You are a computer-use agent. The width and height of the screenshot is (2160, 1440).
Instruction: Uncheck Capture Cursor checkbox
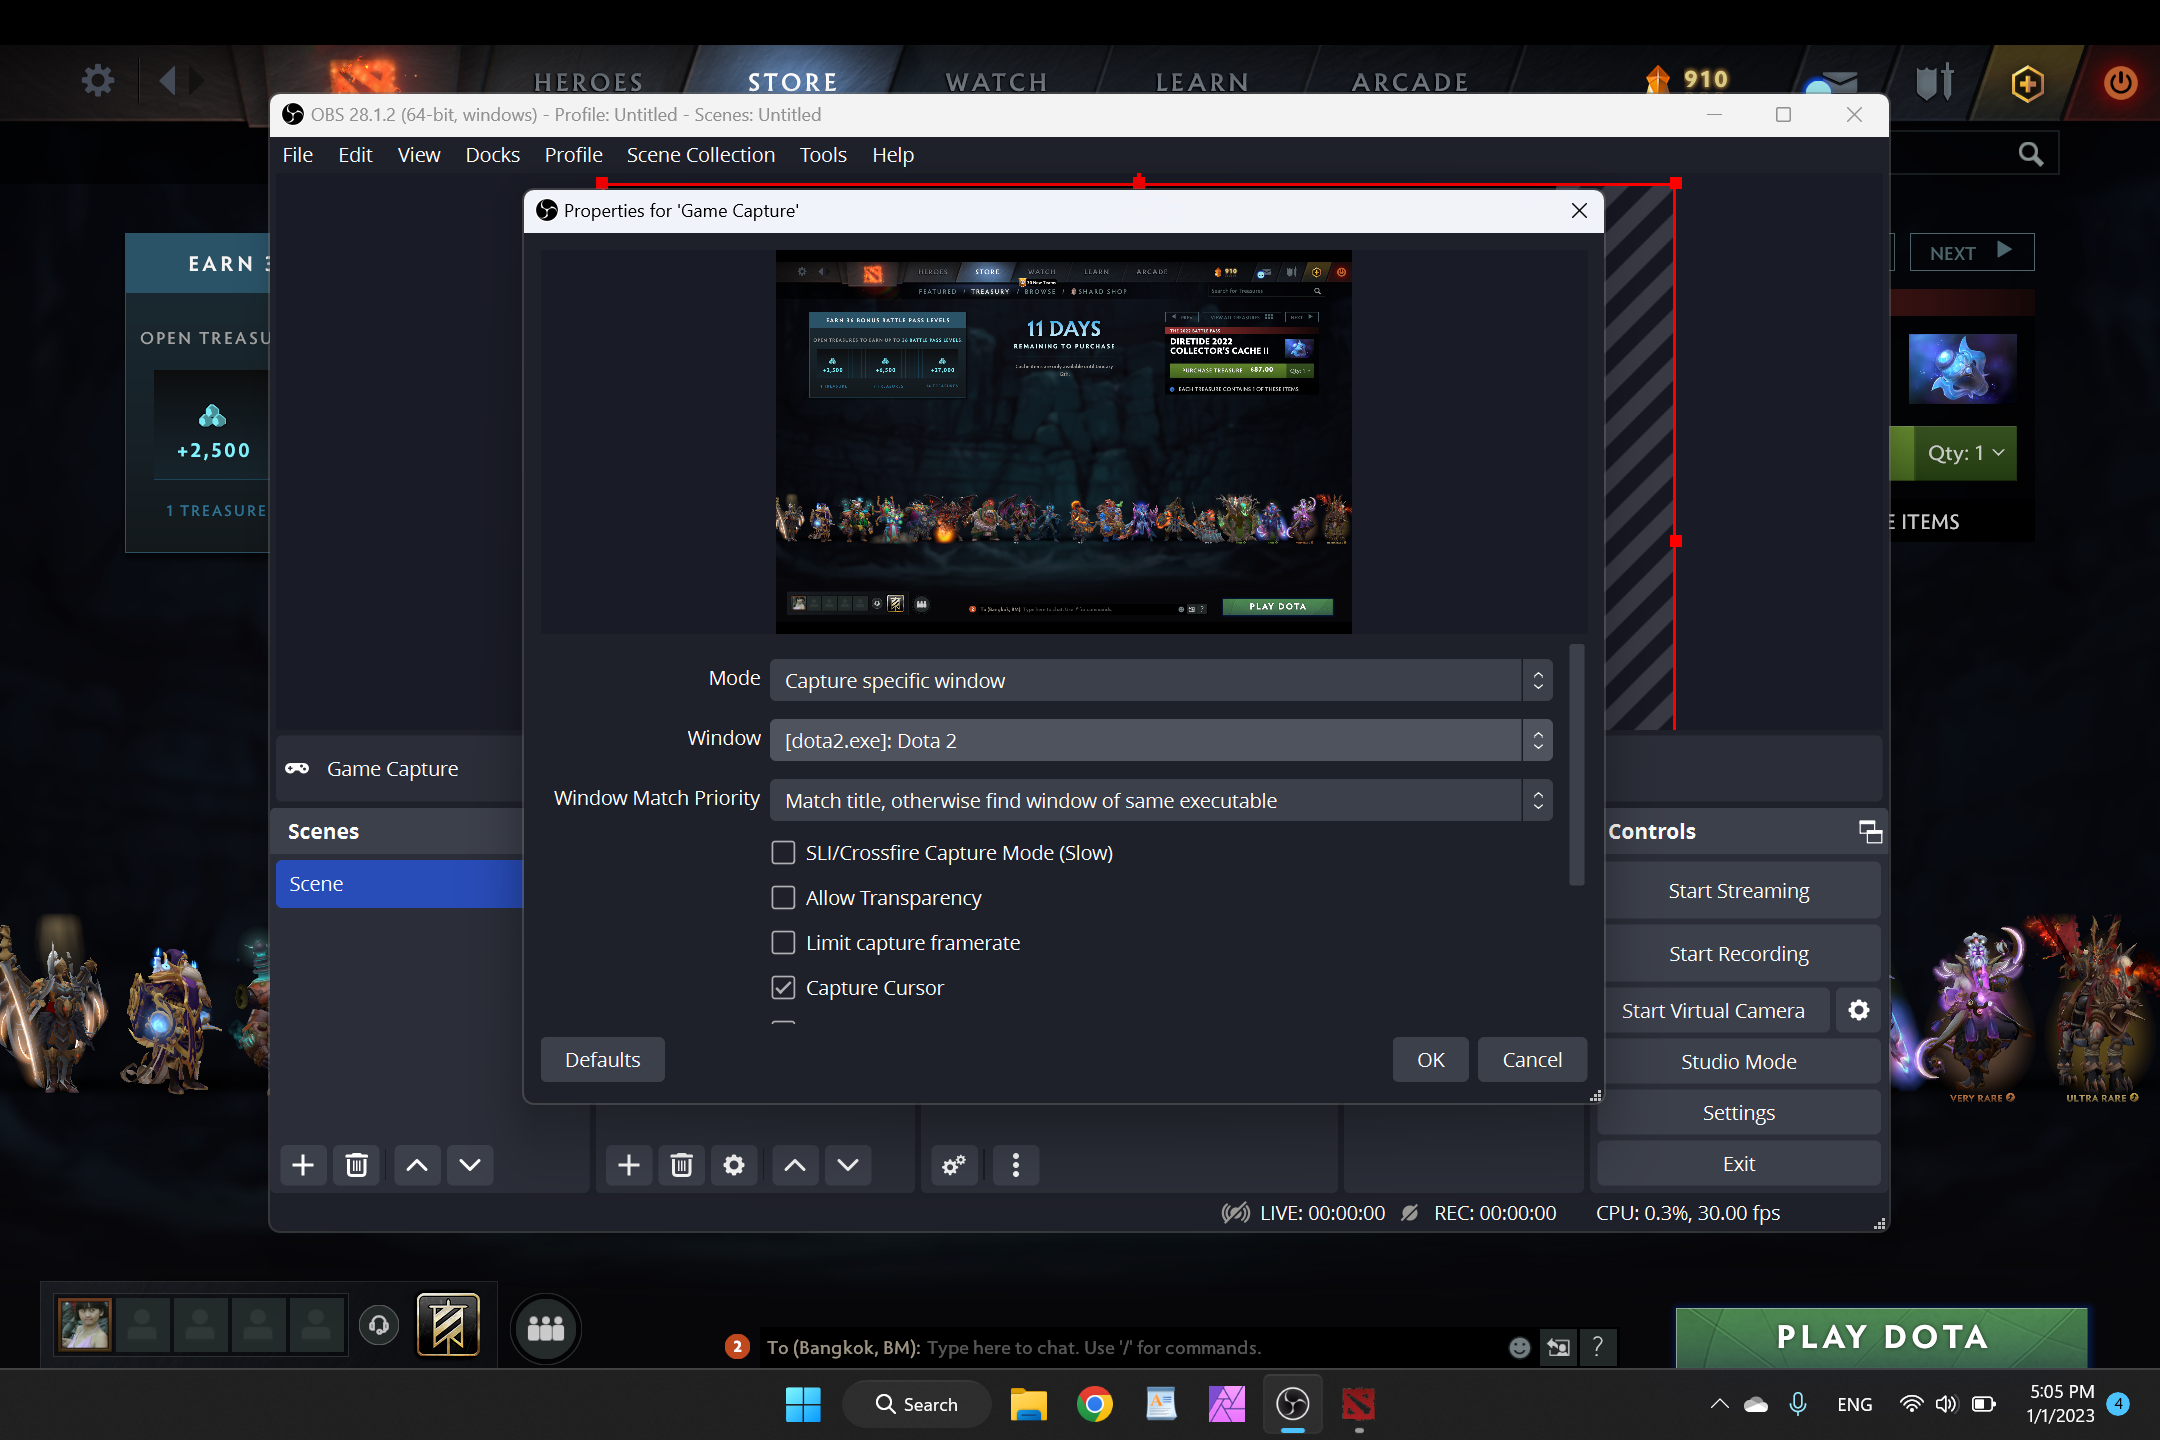pyautogui.click(x=783, y=987)
